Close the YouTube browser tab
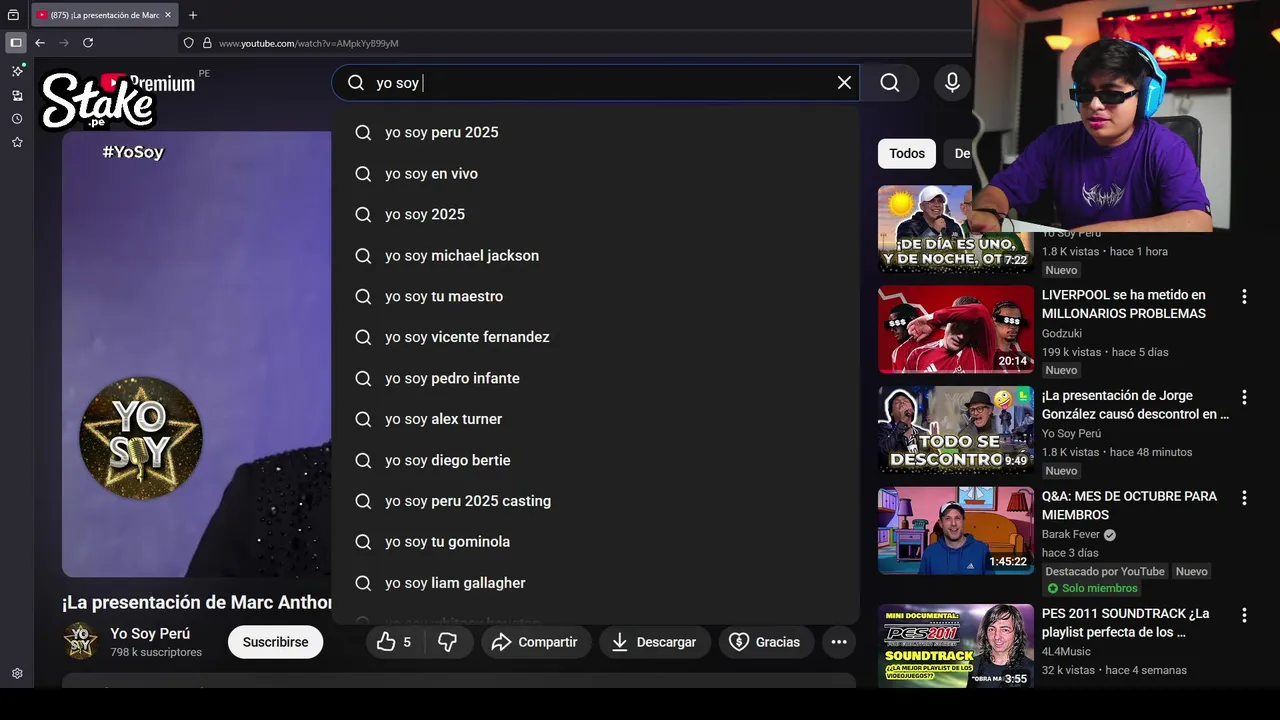This screenshot has width=1280, height=720. click(x=168, y=15)
